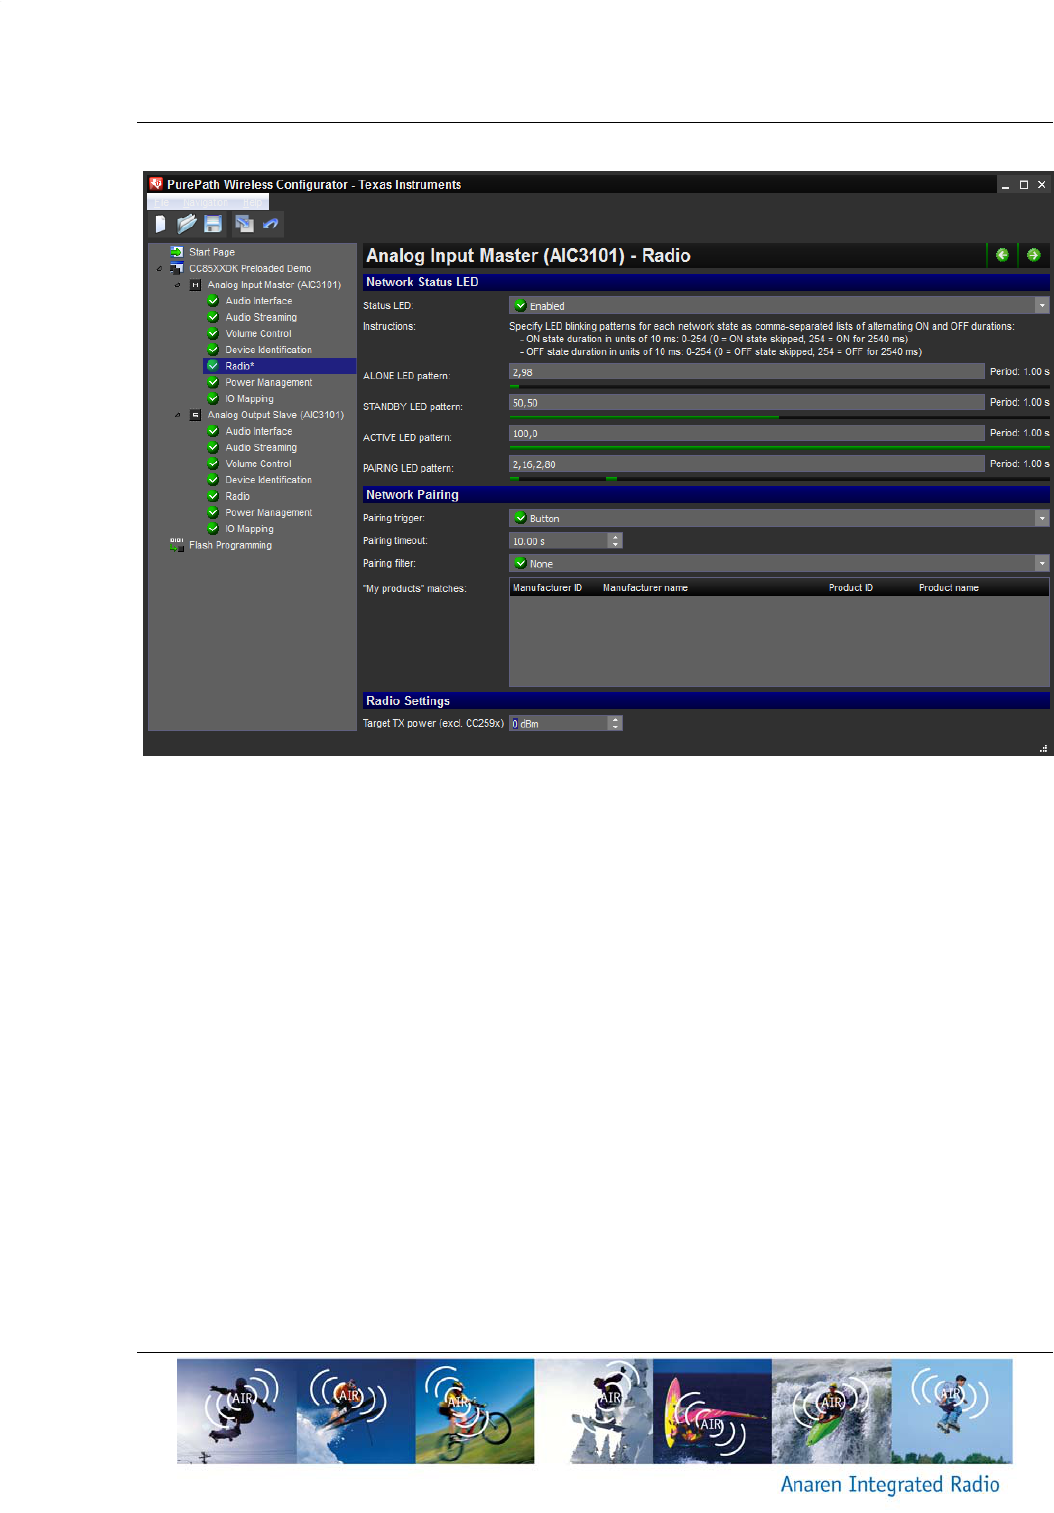Open Power Management under Analog Output Slave
Screen dimensions: 1054x1513
coord(268,513)
